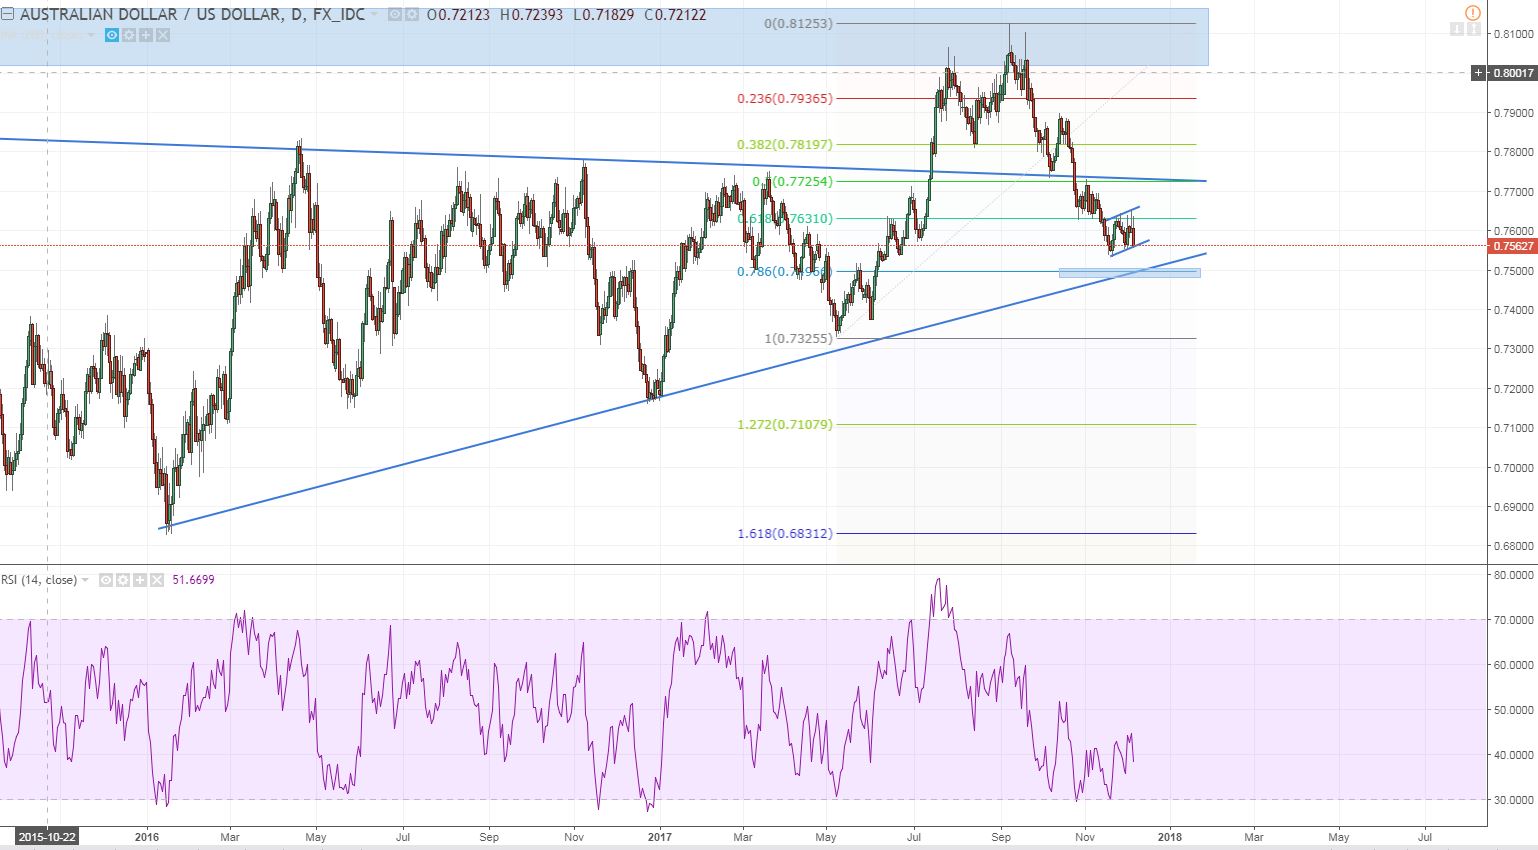Toggle the blue eye icon of the second-row study

pos(112,35)
